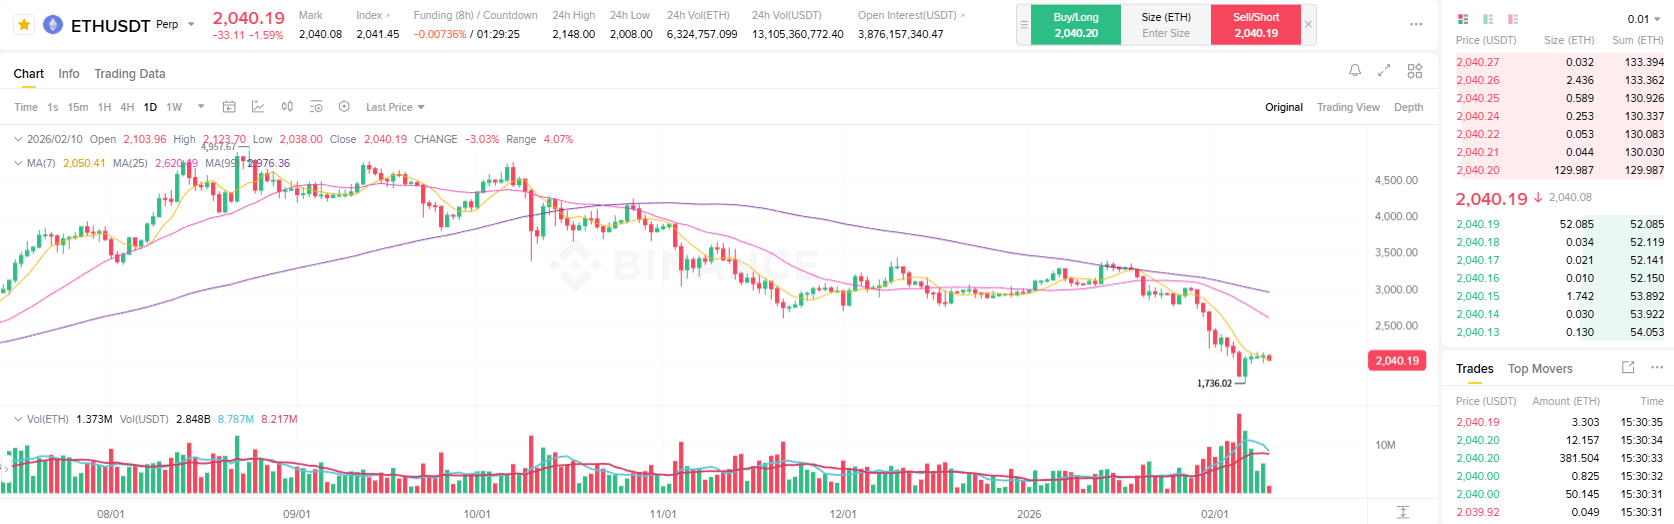
Task: Select the 4H time interval
Action: [x=127, y=107]
